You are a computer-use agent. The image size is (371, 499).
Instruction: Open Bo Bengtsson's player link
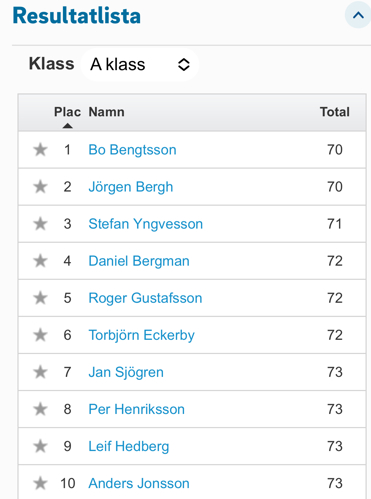tap(132, 150)
